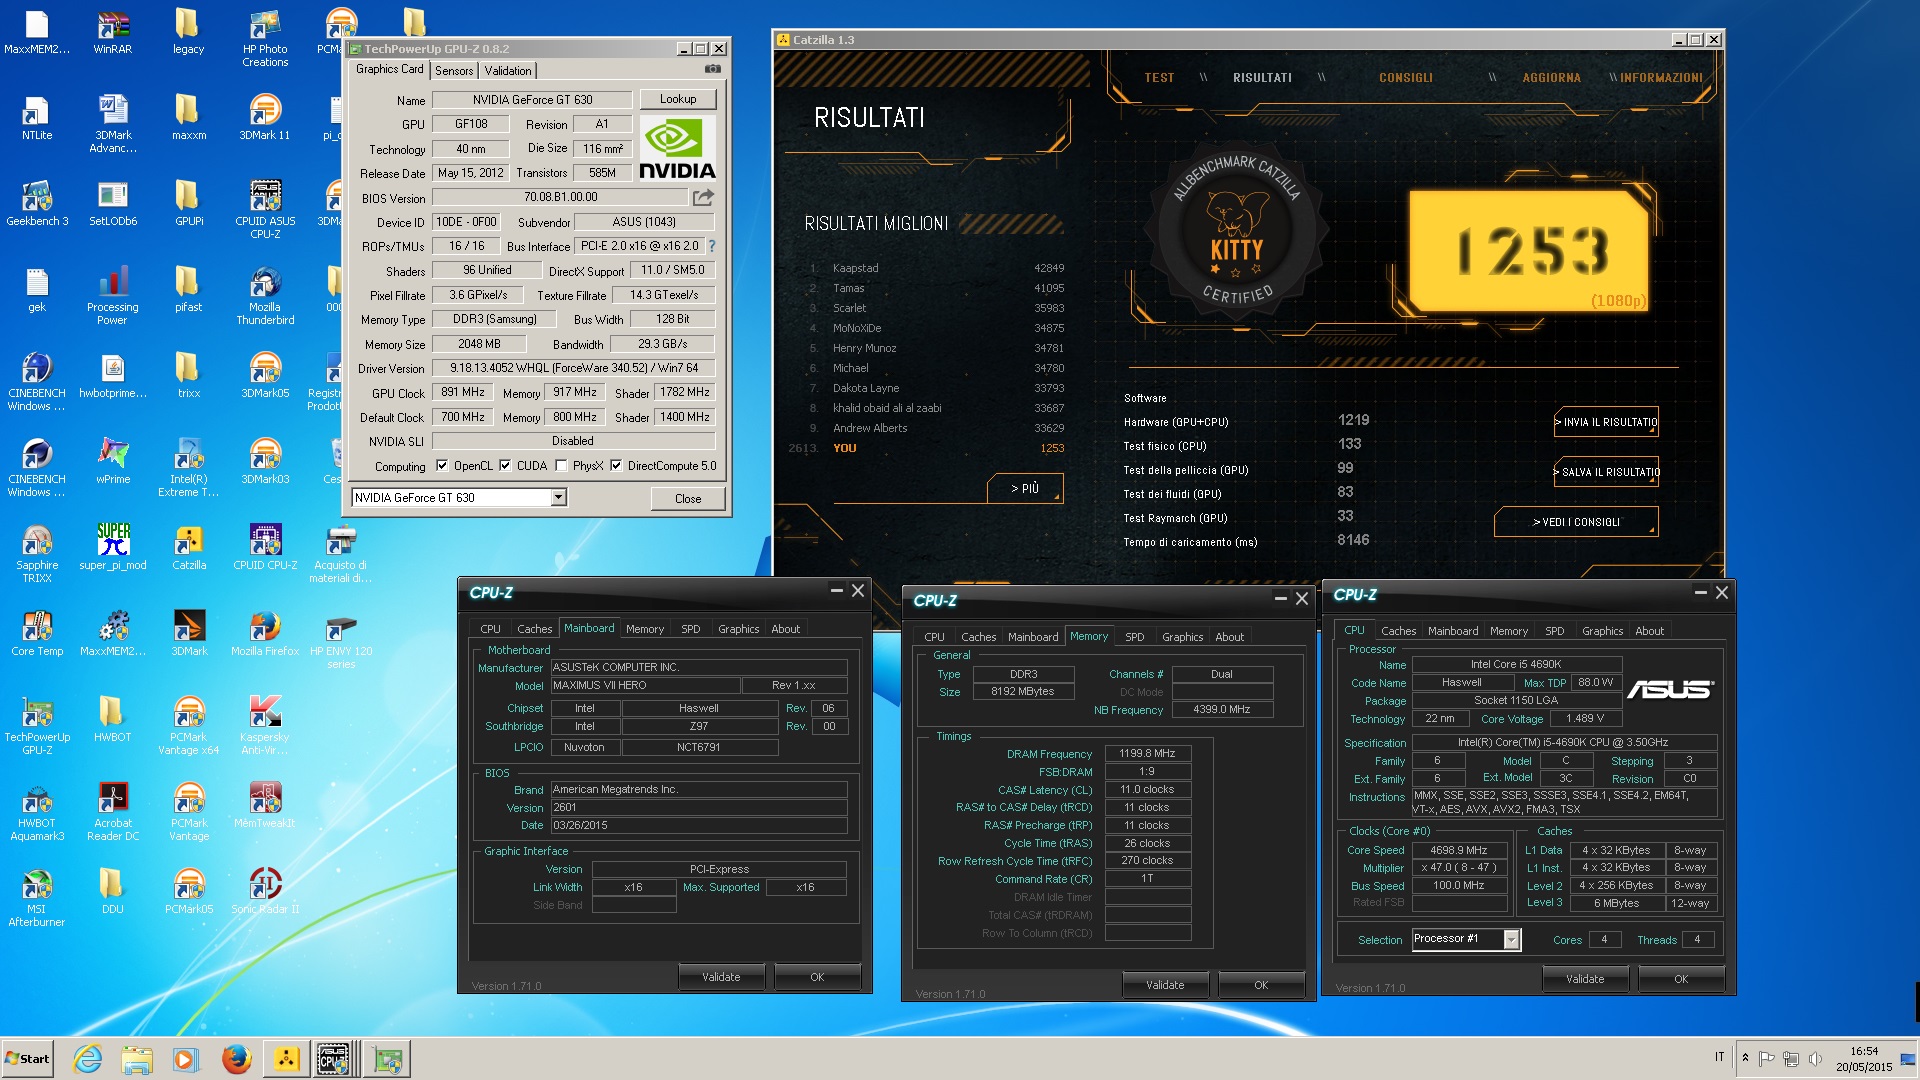The image size is (1920, 1080).
Task: Launch HP Photo Creations shortcut
Action: [265, 38]
